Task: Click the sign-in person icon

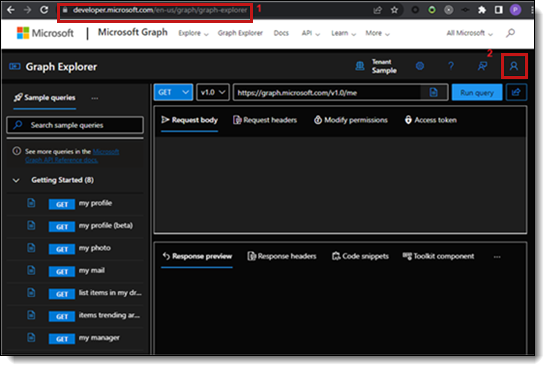Action: pyautogui.click(x=514, y=66)
